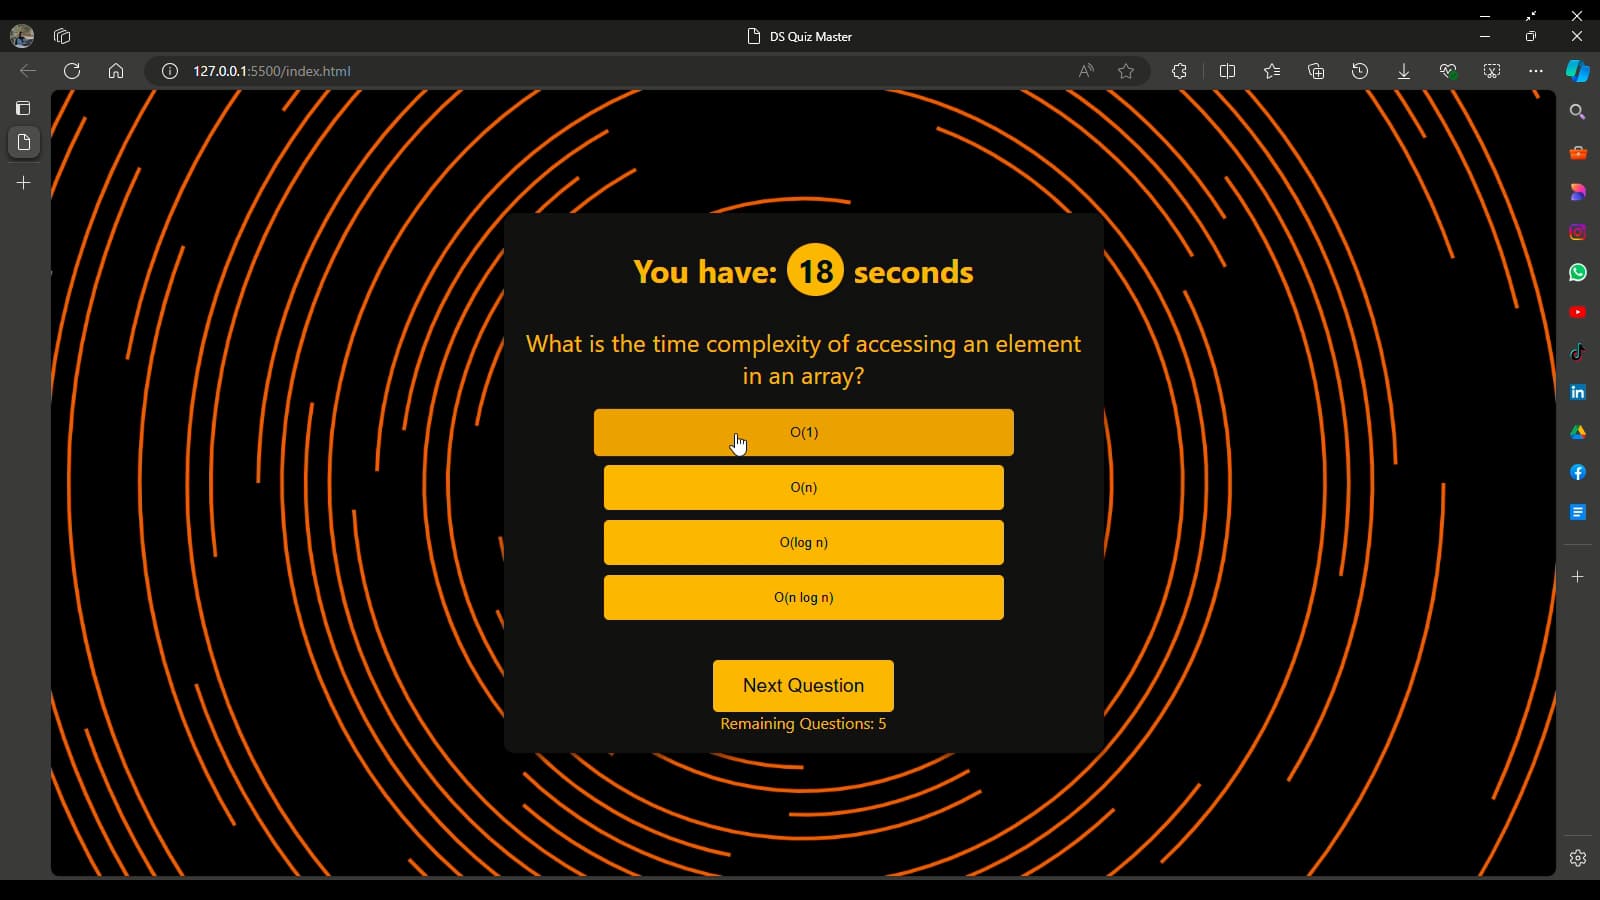This screenshot has width=1600, height=900.
Task: Add this page to favorites
Action: pos(1126,71)
